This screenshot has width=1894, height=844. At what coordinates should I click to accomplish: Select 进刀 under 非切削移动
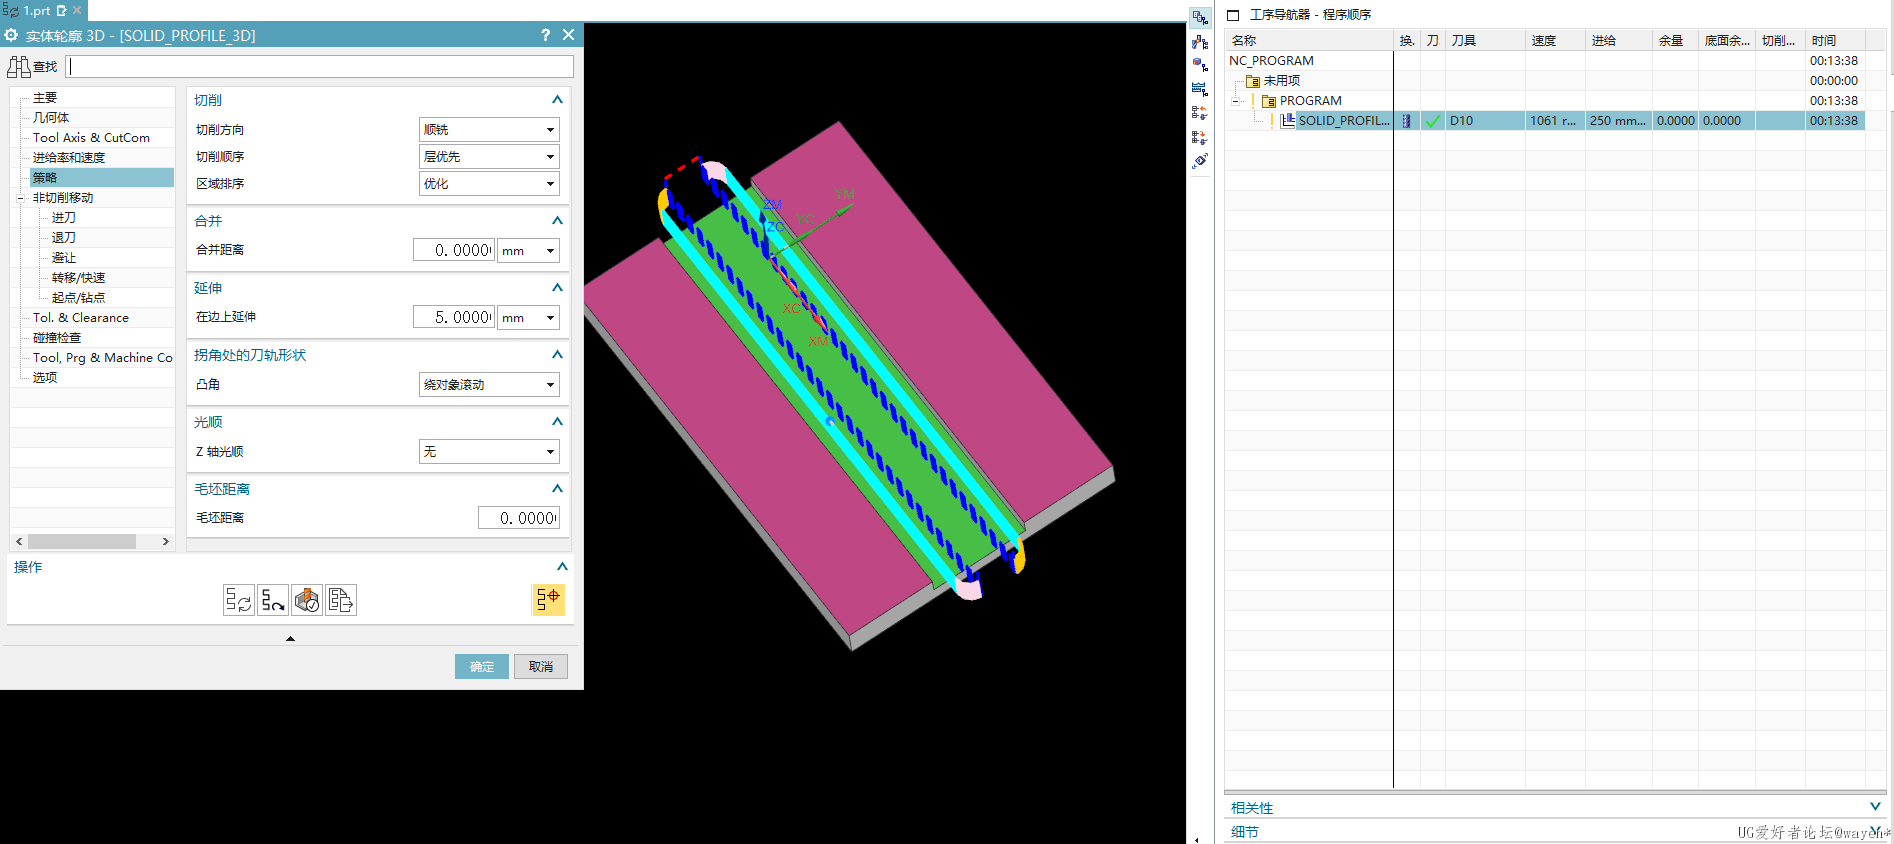64,218
